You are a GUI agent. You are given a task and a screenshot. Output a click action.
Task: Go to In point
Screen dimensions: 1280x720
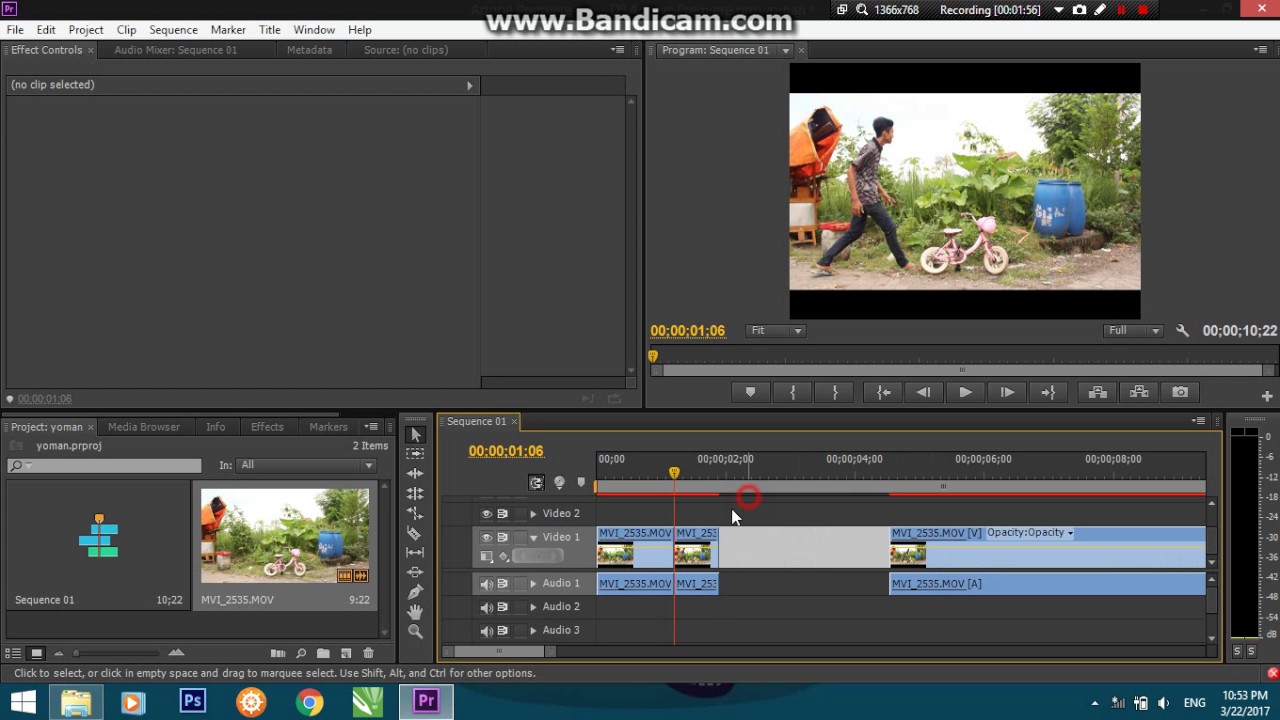point(884,393)
